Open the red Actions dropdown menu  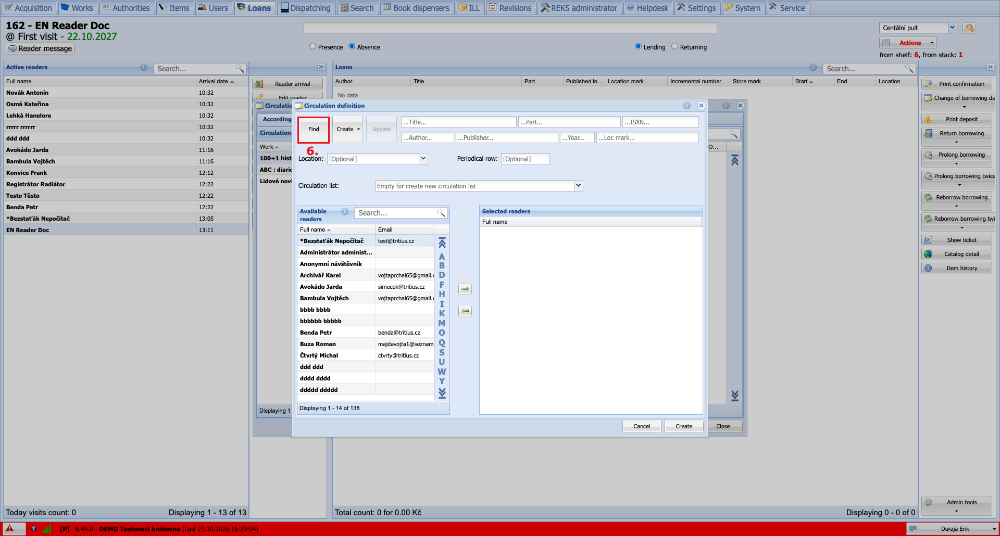coord(908,43)
